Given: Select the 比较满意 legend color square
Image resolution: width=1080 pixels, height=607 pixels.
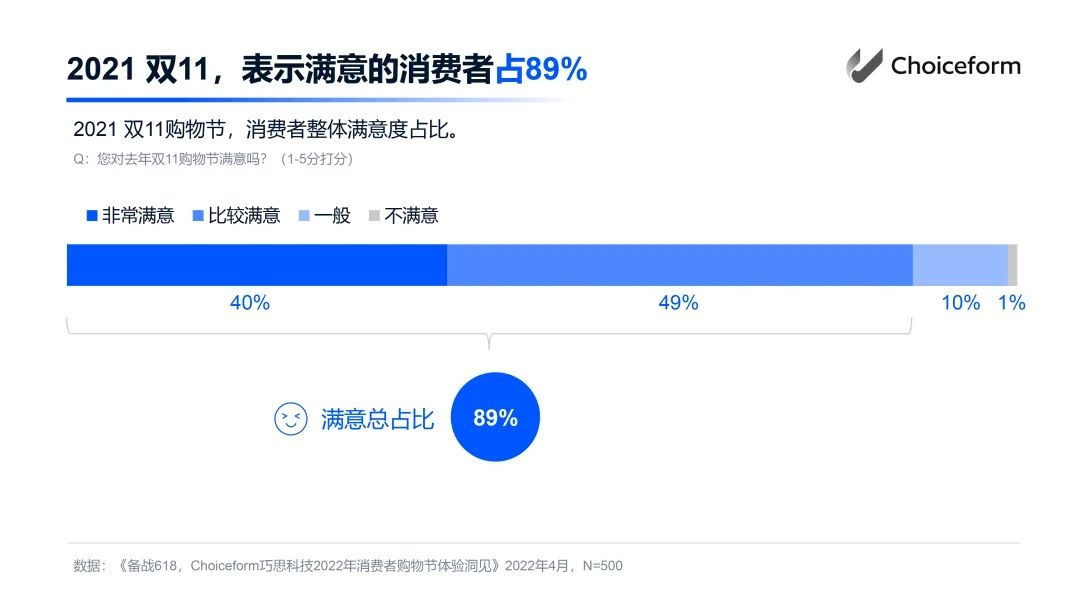Looking at the screenshot, I should tap(198, 216).
